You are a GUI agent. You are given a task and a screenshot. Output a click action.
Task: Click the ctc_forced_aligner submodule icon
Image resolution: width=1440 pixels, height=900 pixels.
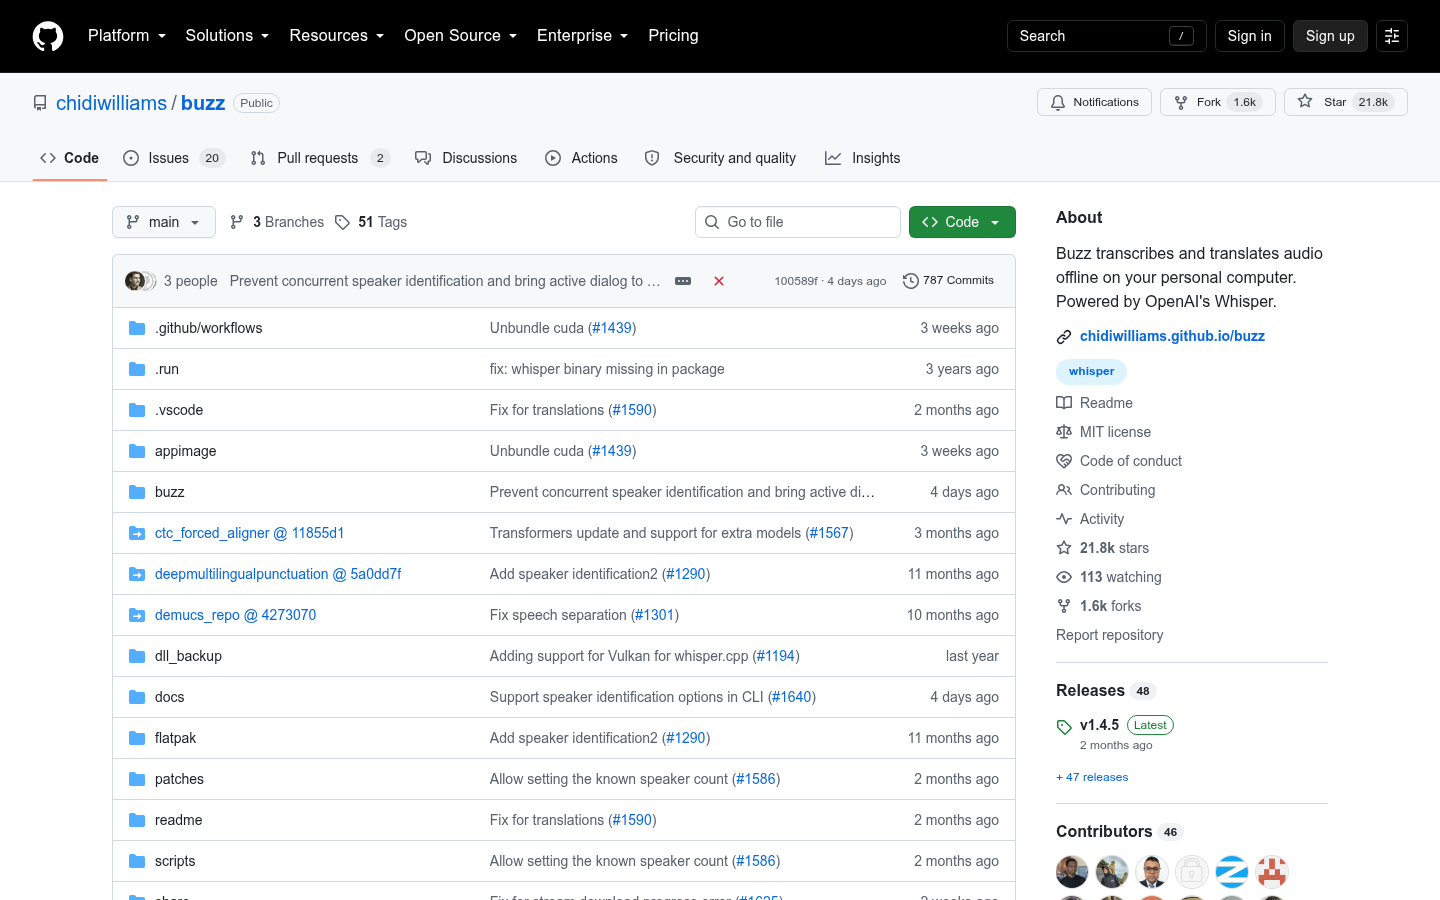137,533
